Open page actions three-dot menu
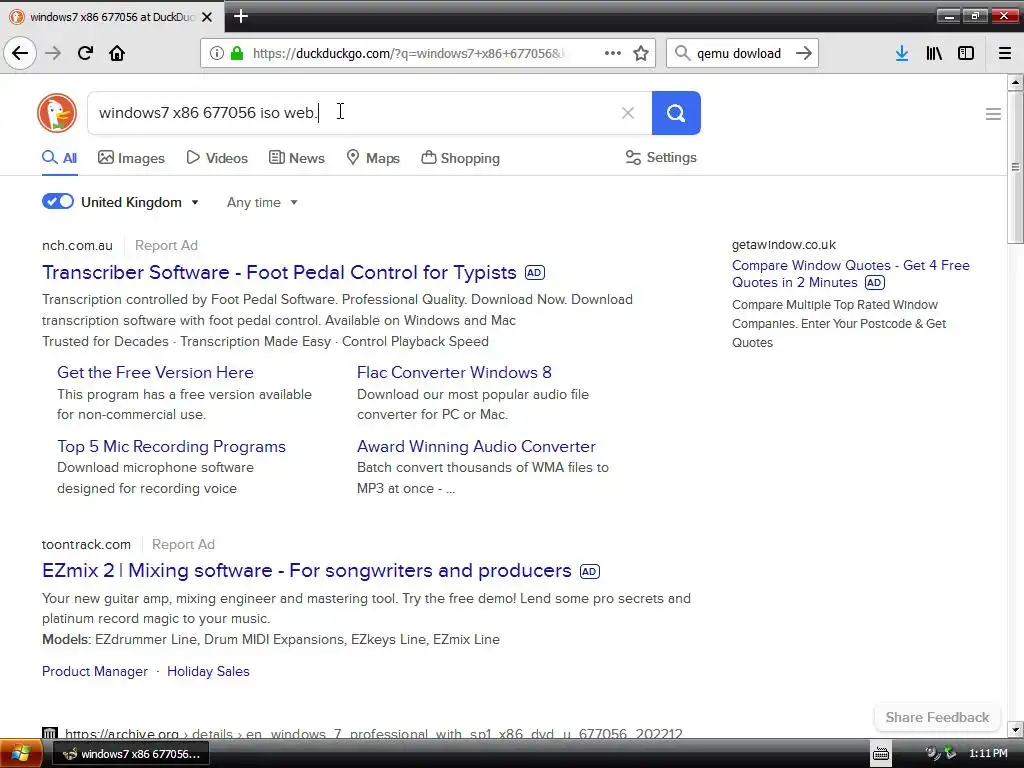Screen dimensions: 1024x768 coord(613,53)
